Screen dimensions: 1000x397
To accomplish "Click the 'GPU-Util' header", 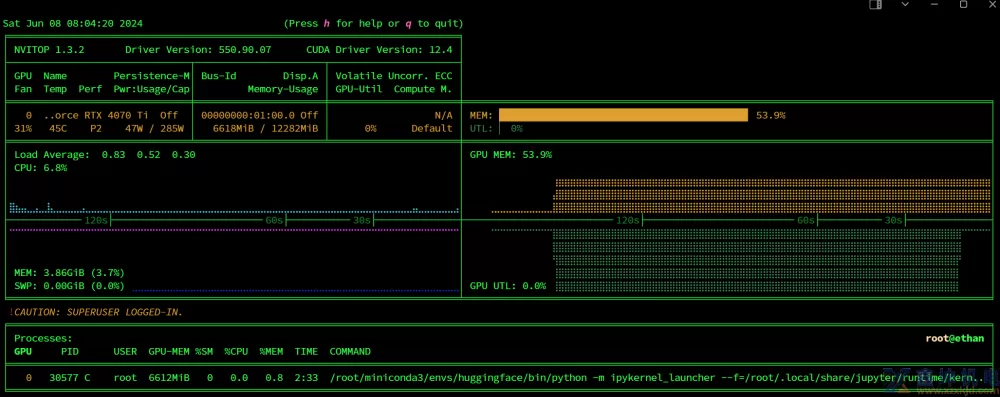I will (359, 89).
